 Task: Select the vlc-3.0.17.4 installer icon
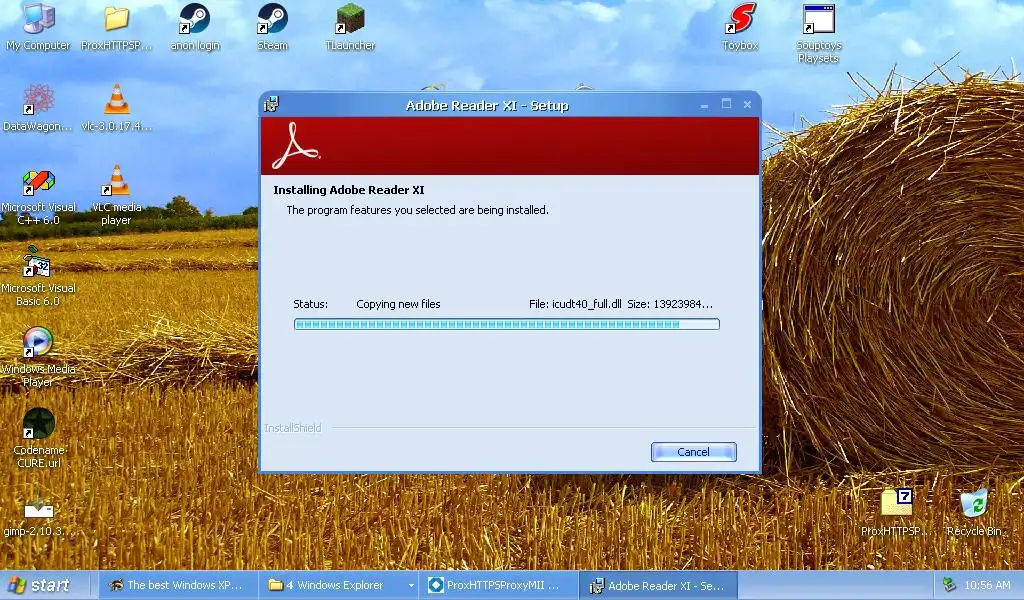tap(116, 108)
